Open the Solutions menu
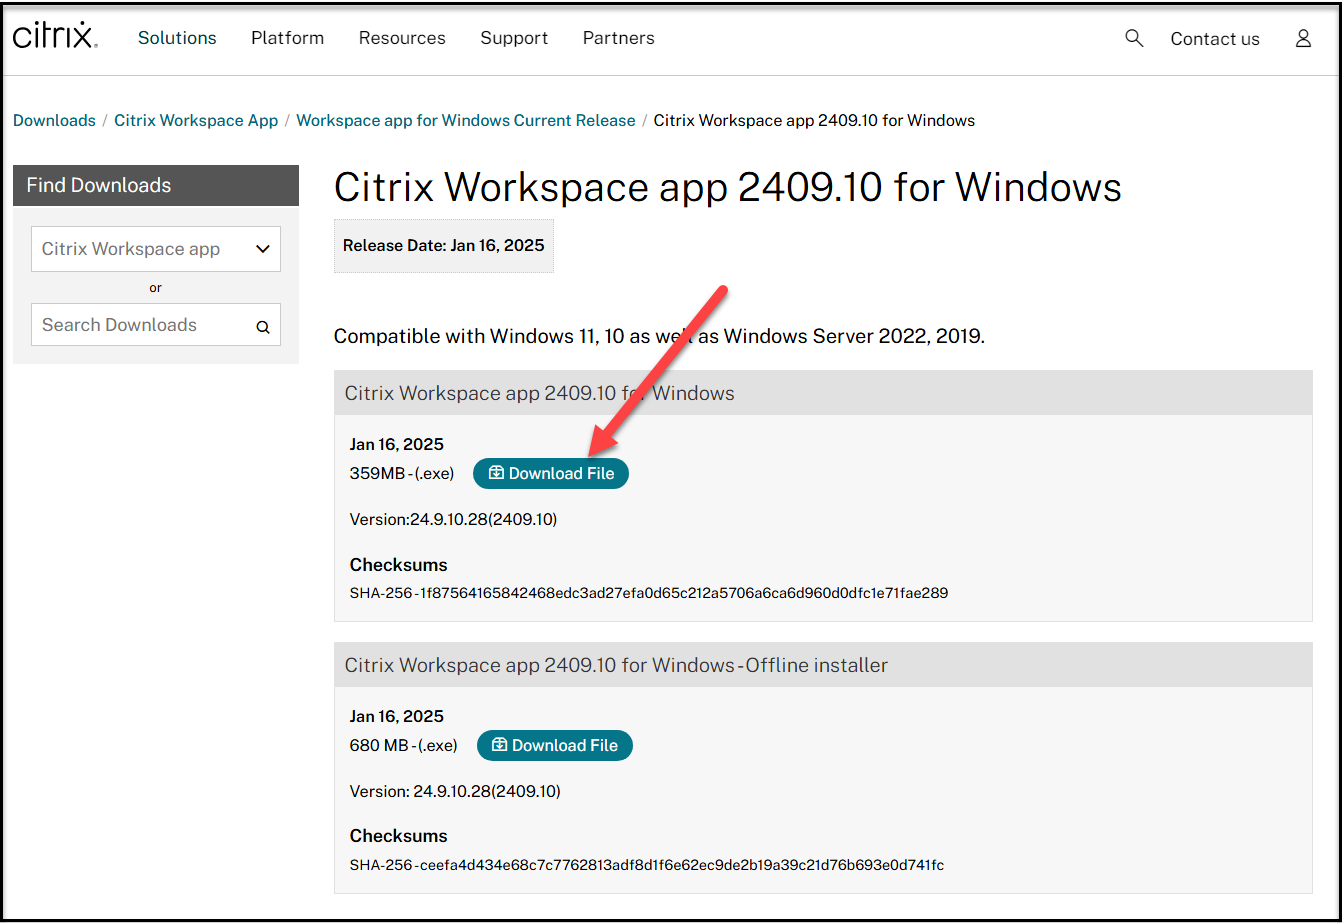 pyautogui.click(x=177, y=38)
